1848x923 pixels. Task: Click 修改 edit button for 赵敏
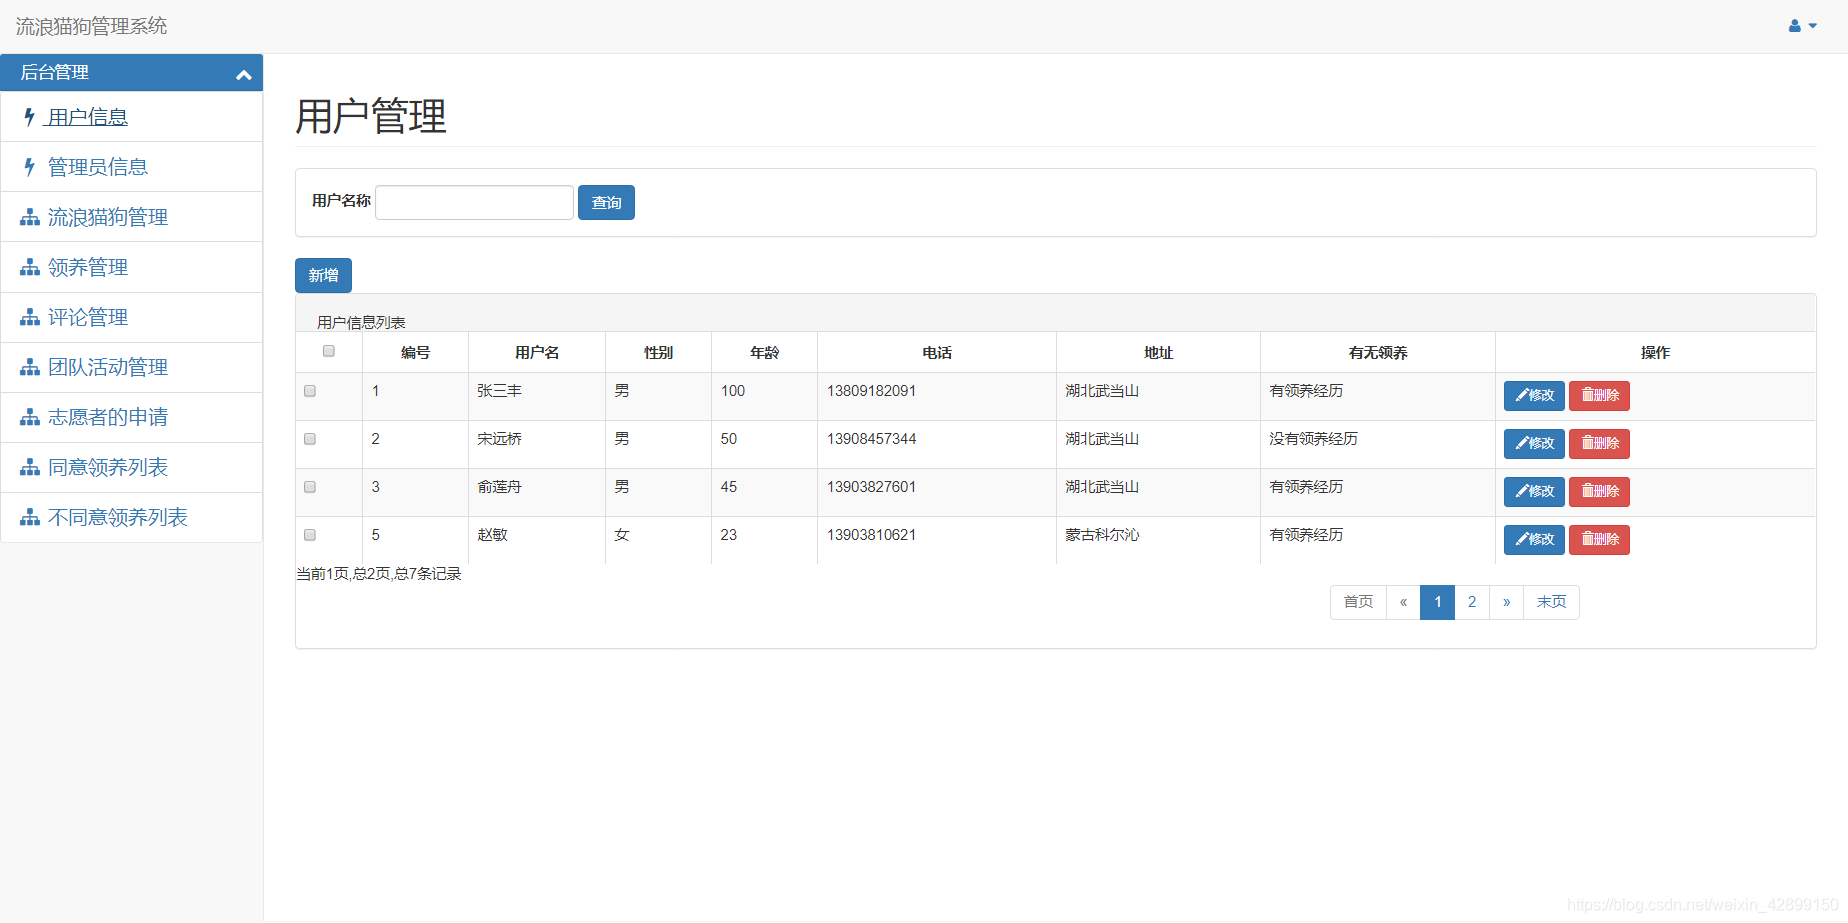(1534, 540)
